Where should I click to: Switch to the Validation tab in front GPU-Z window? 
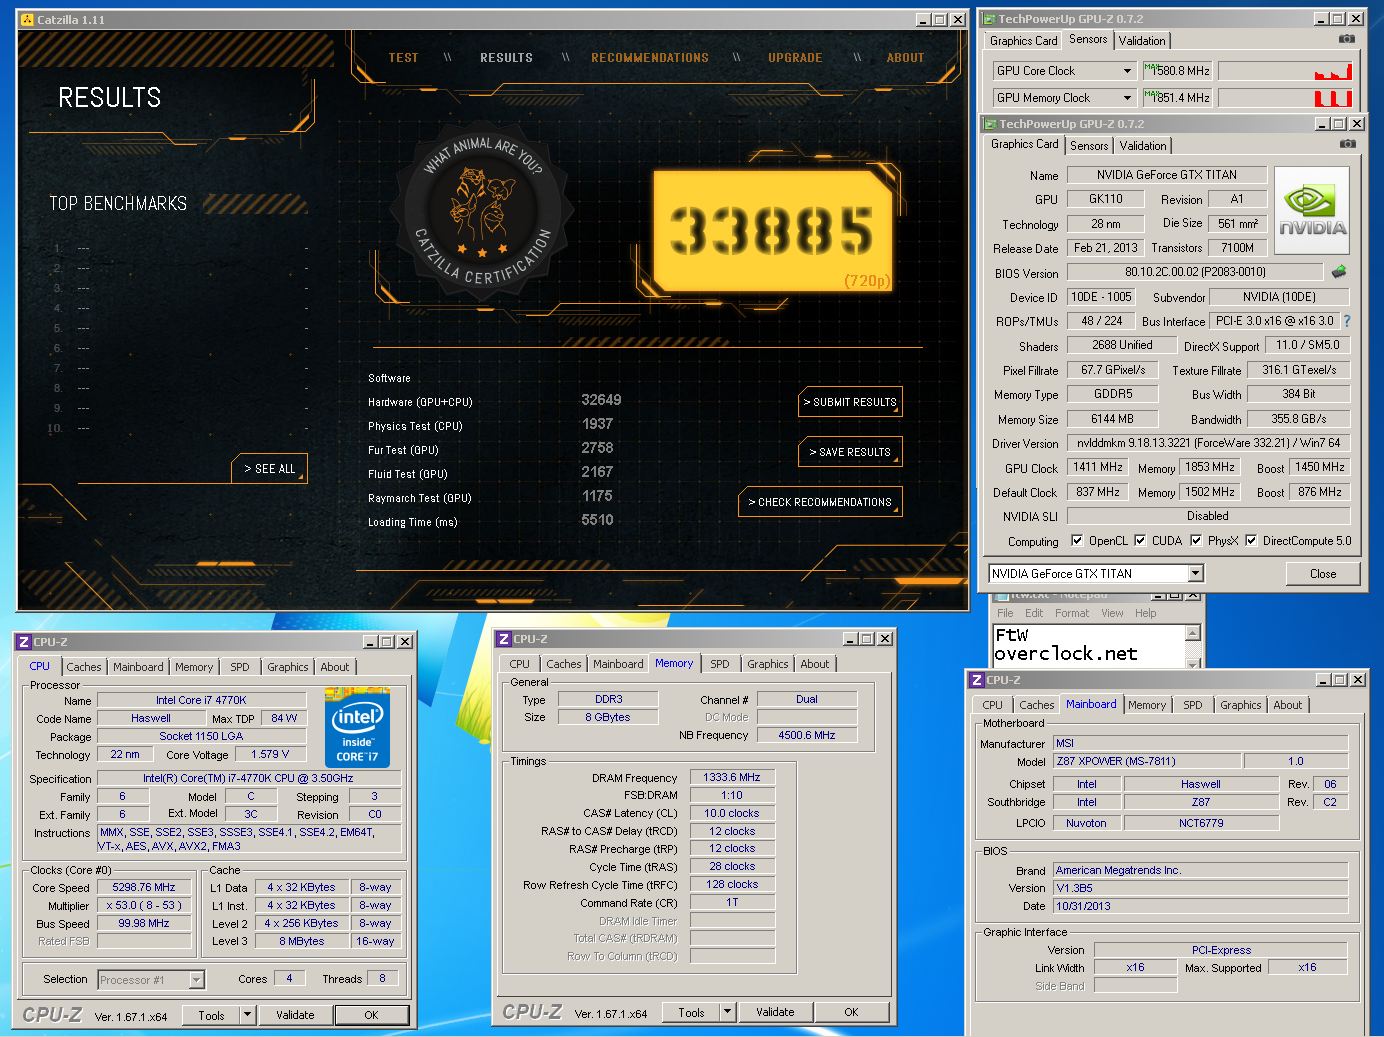pos(1143,146)
